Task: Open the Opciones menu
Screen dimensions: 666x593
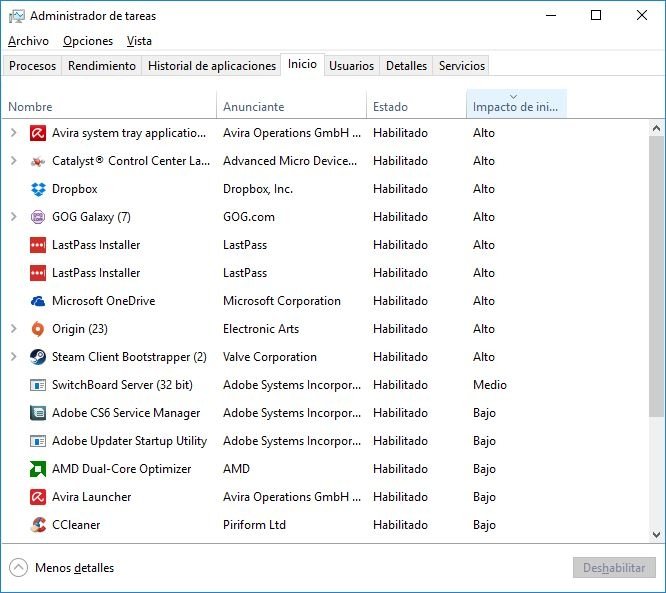Action: pyautogui.click(x=88, y=41)
